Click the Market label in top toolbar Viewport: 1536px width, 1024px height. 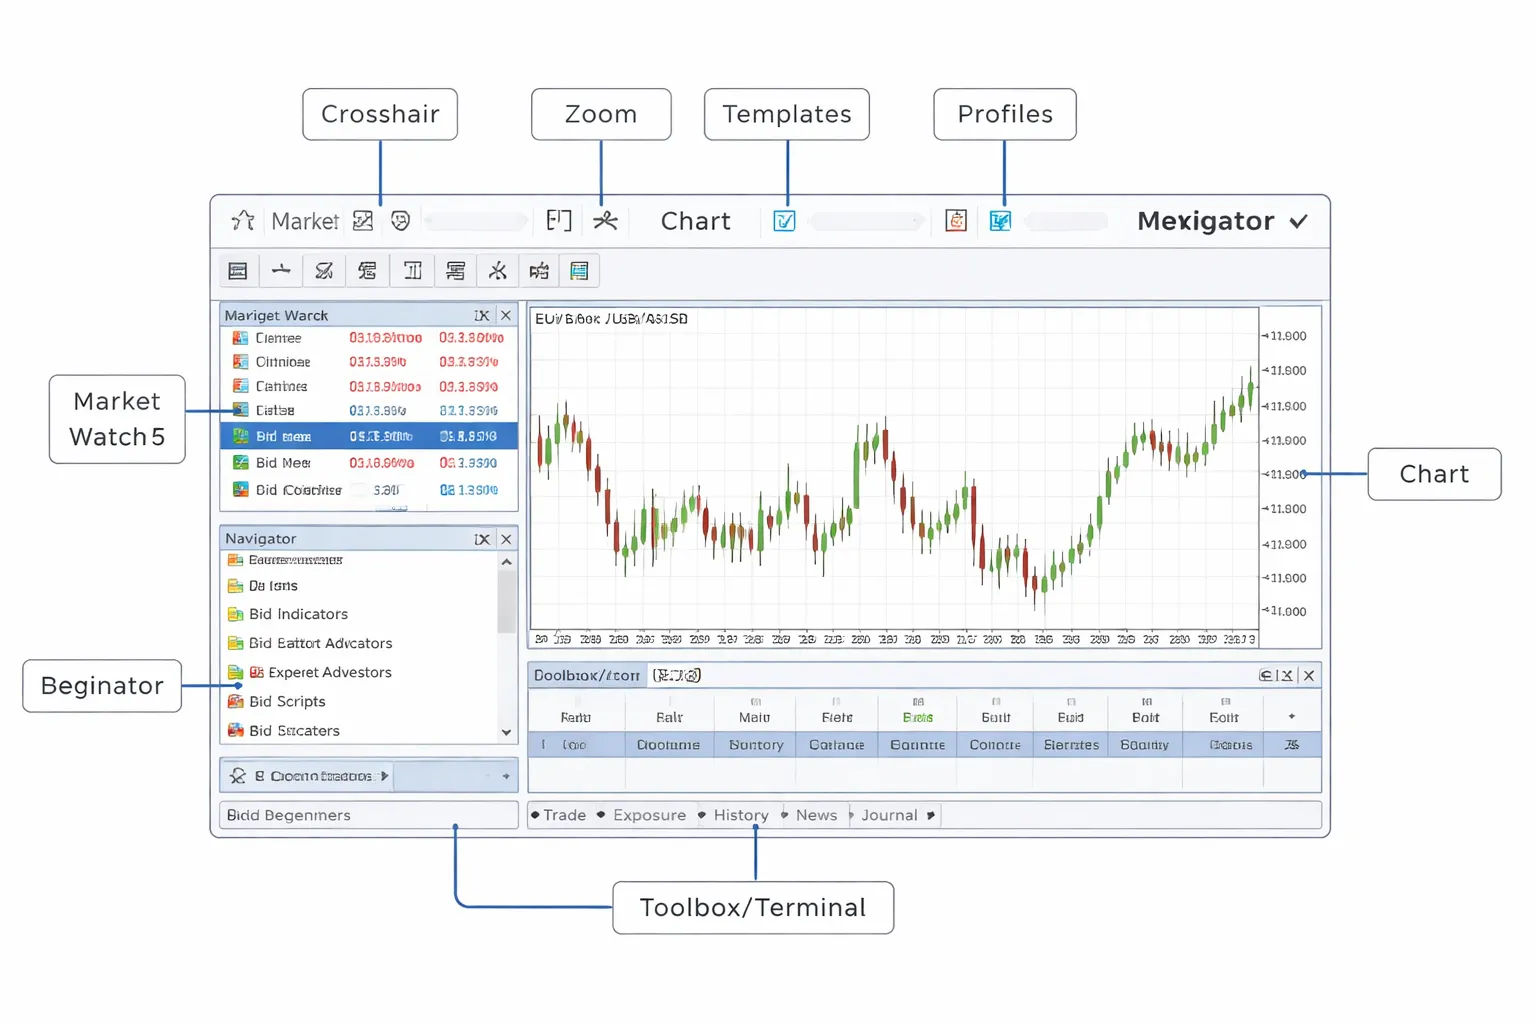305,221
